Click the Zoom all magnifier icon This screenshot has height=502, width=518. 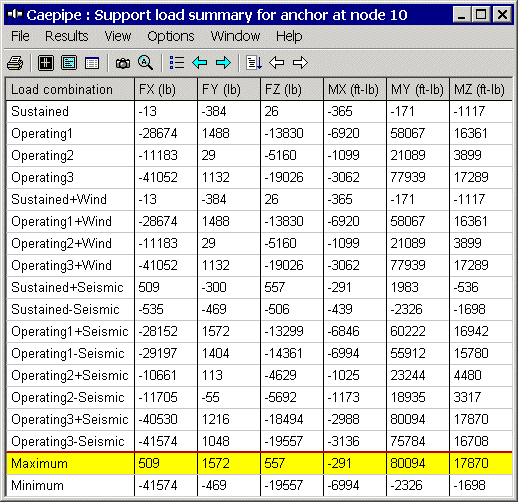coord(145,63)
